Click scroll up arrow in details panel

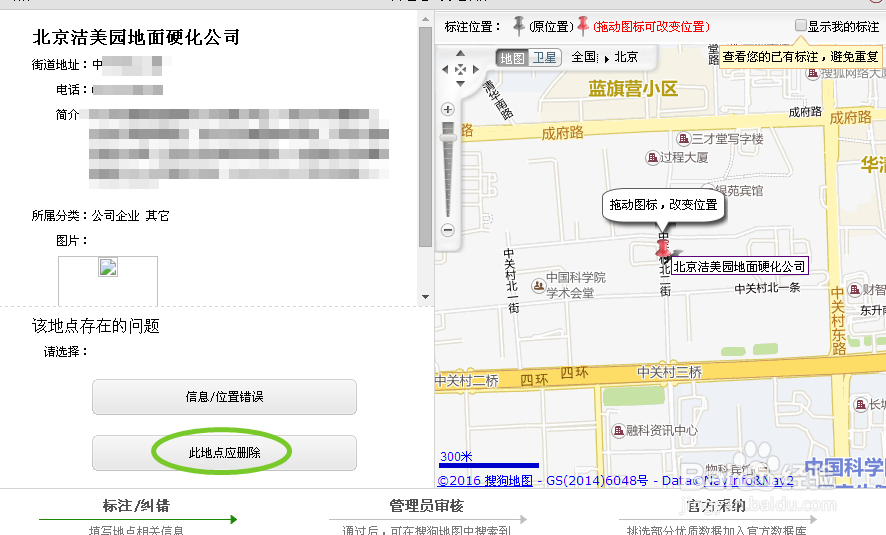pos(425,19)
